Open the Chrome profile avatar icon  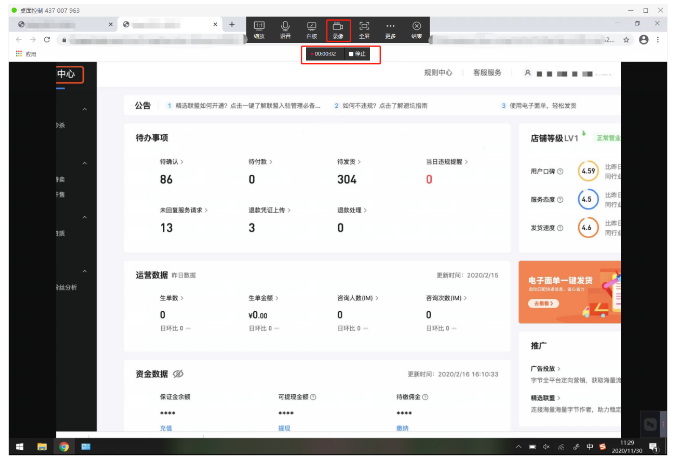pyautogui.click(x=644, y=40)
